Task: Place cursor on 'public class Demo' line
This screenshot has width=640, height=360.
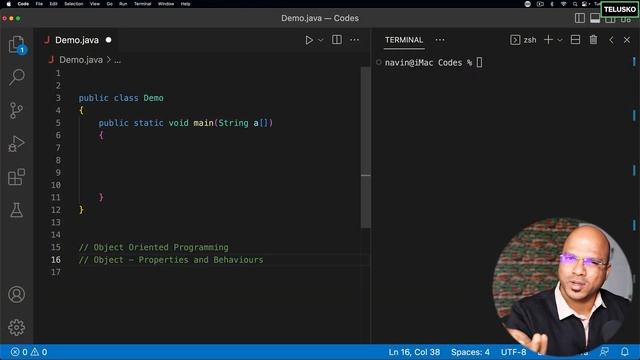Action: point(121,98)
